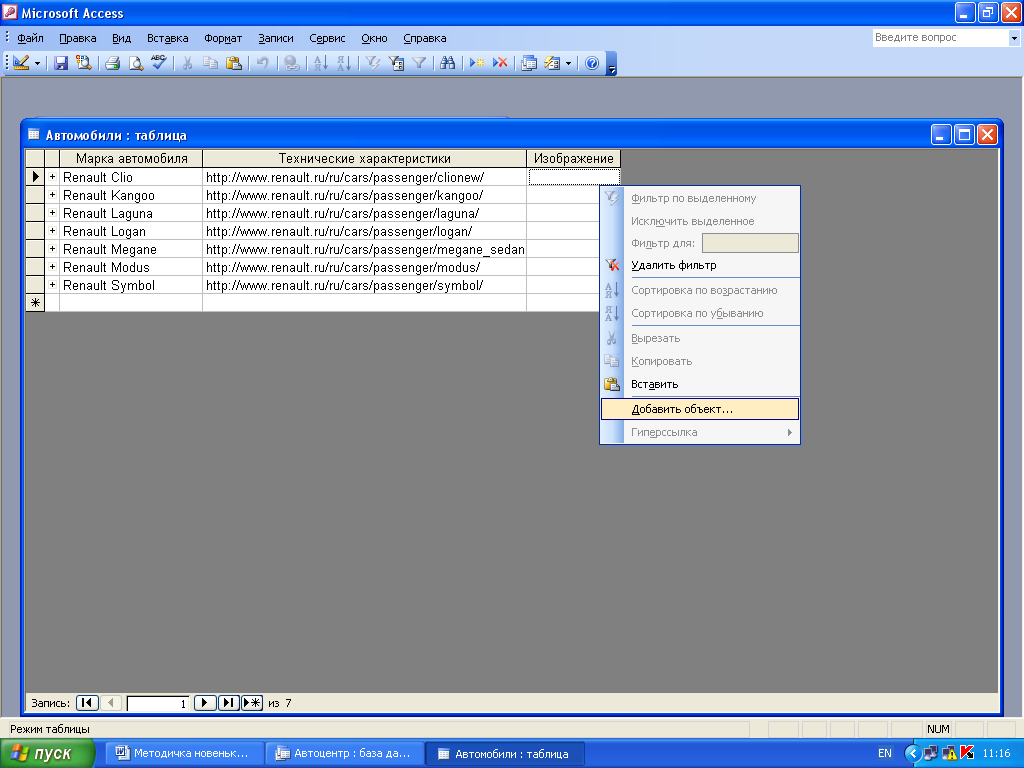Click the record number field
The height and width of the screenshot is (768, 1024).
(158, 703)
